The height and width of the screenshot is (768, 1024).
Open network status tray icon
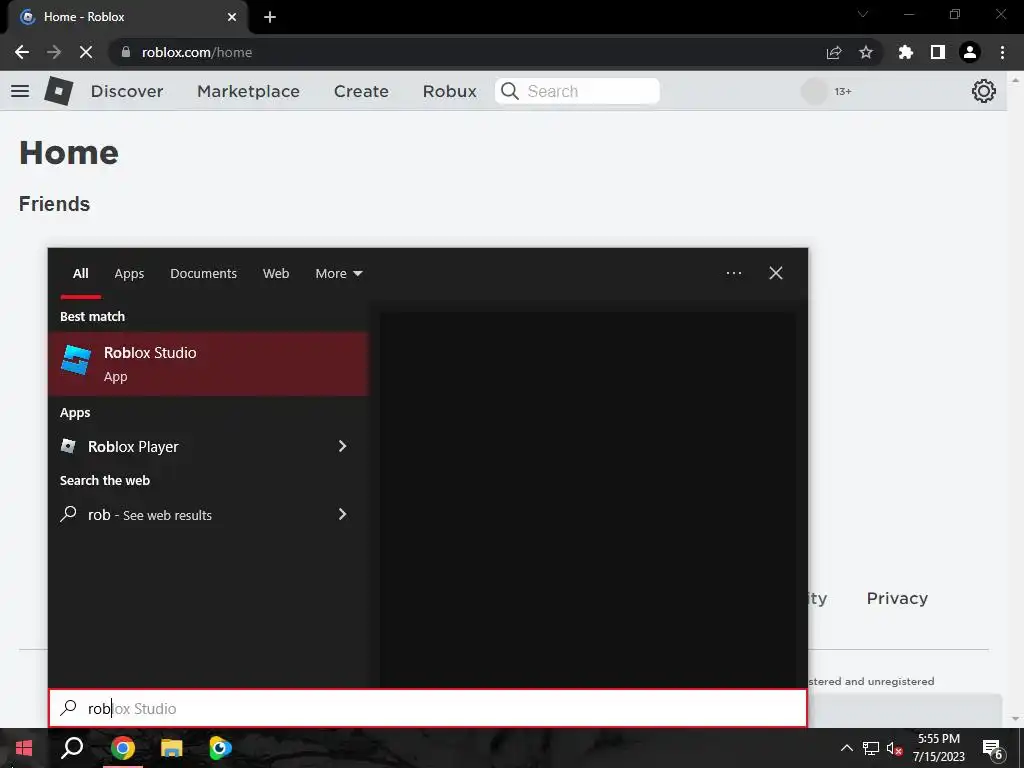coord(871,748)
